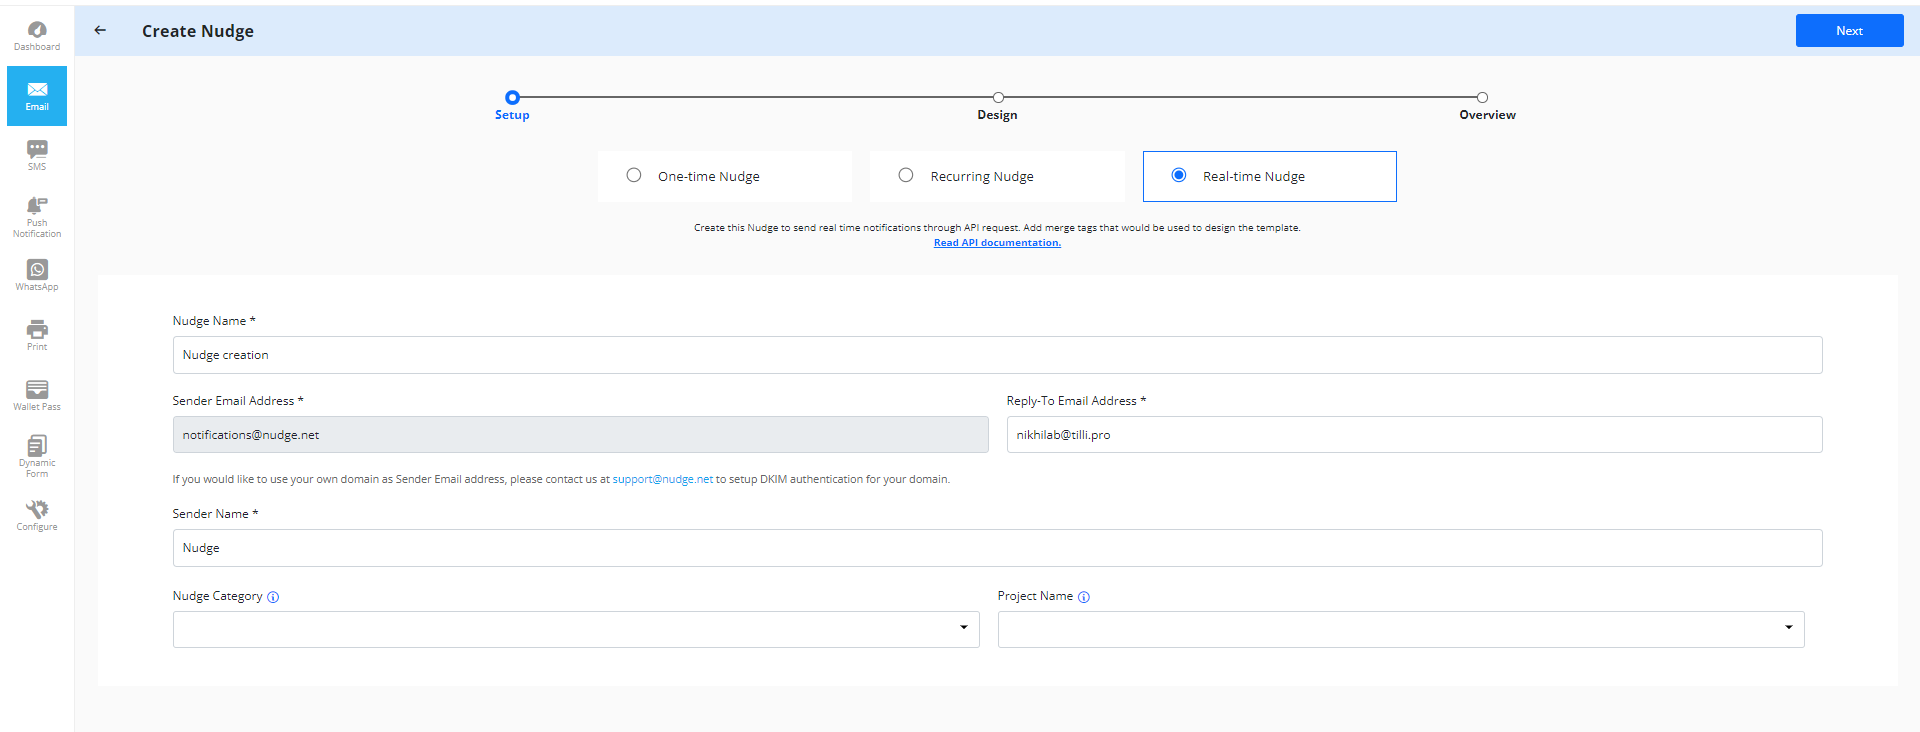Click the Nudge Name input field

click(x=997, y=355)
